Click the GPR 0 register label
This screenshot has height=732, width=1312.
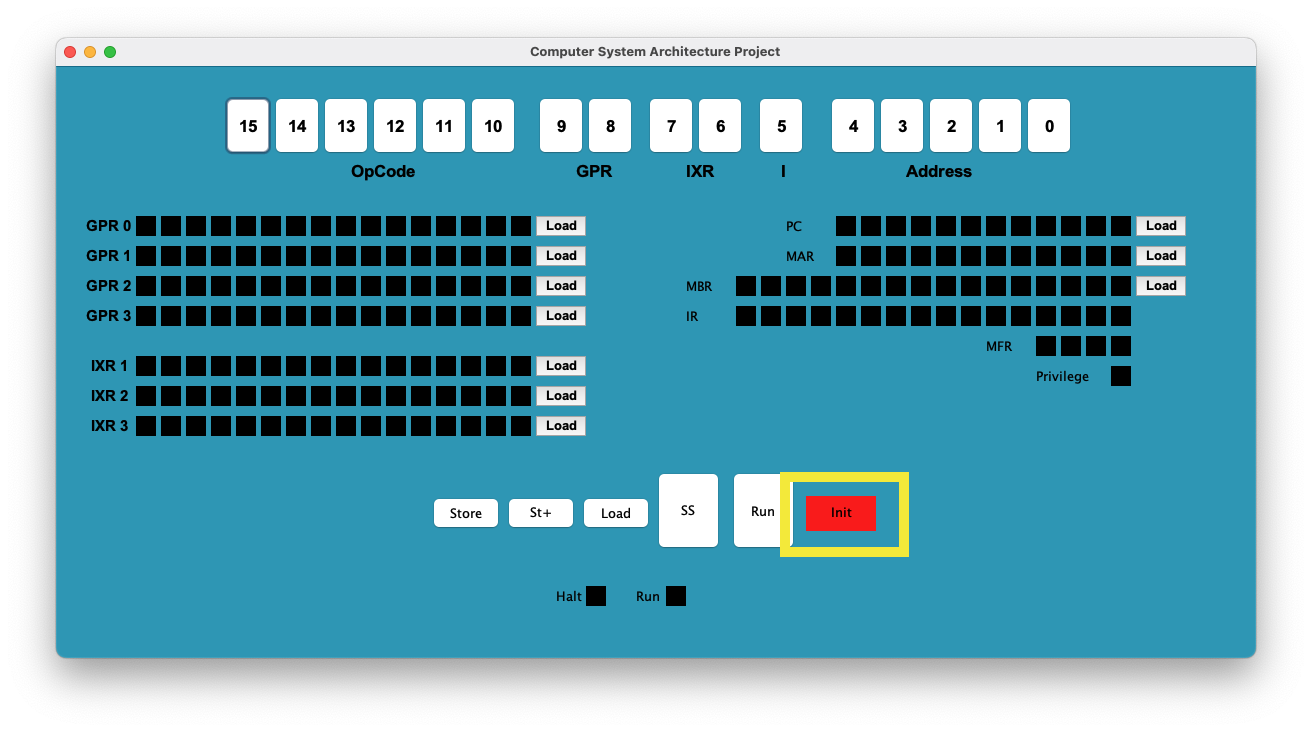109,226
